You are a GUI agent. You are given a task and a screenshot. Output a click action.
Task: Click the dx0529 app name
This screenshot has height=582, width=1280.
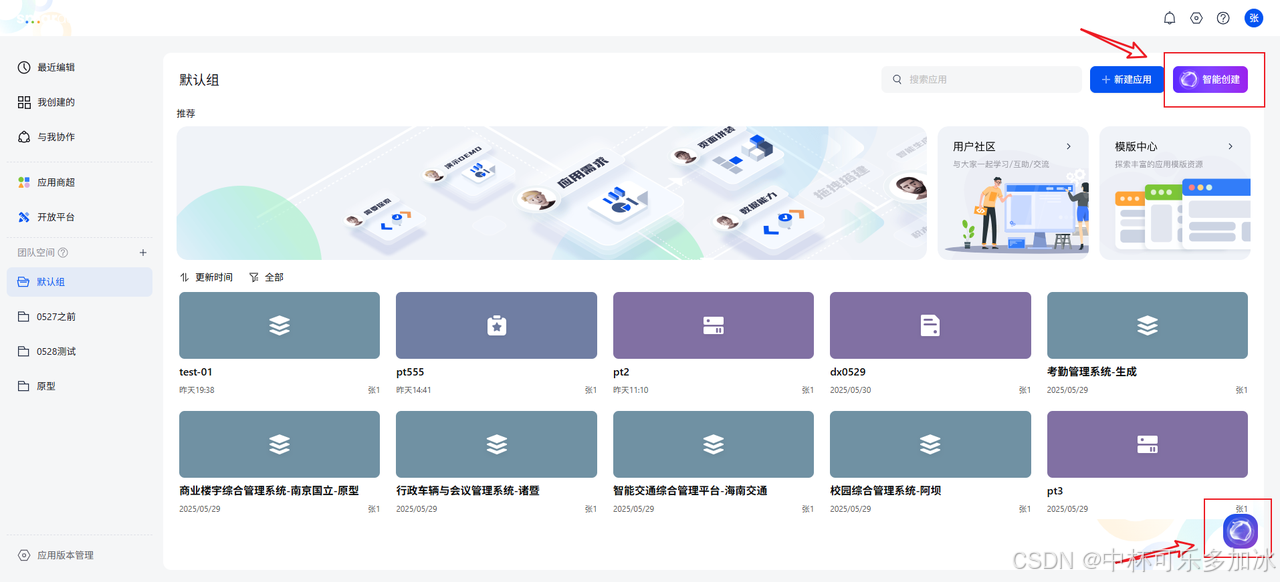pos(848,372)
